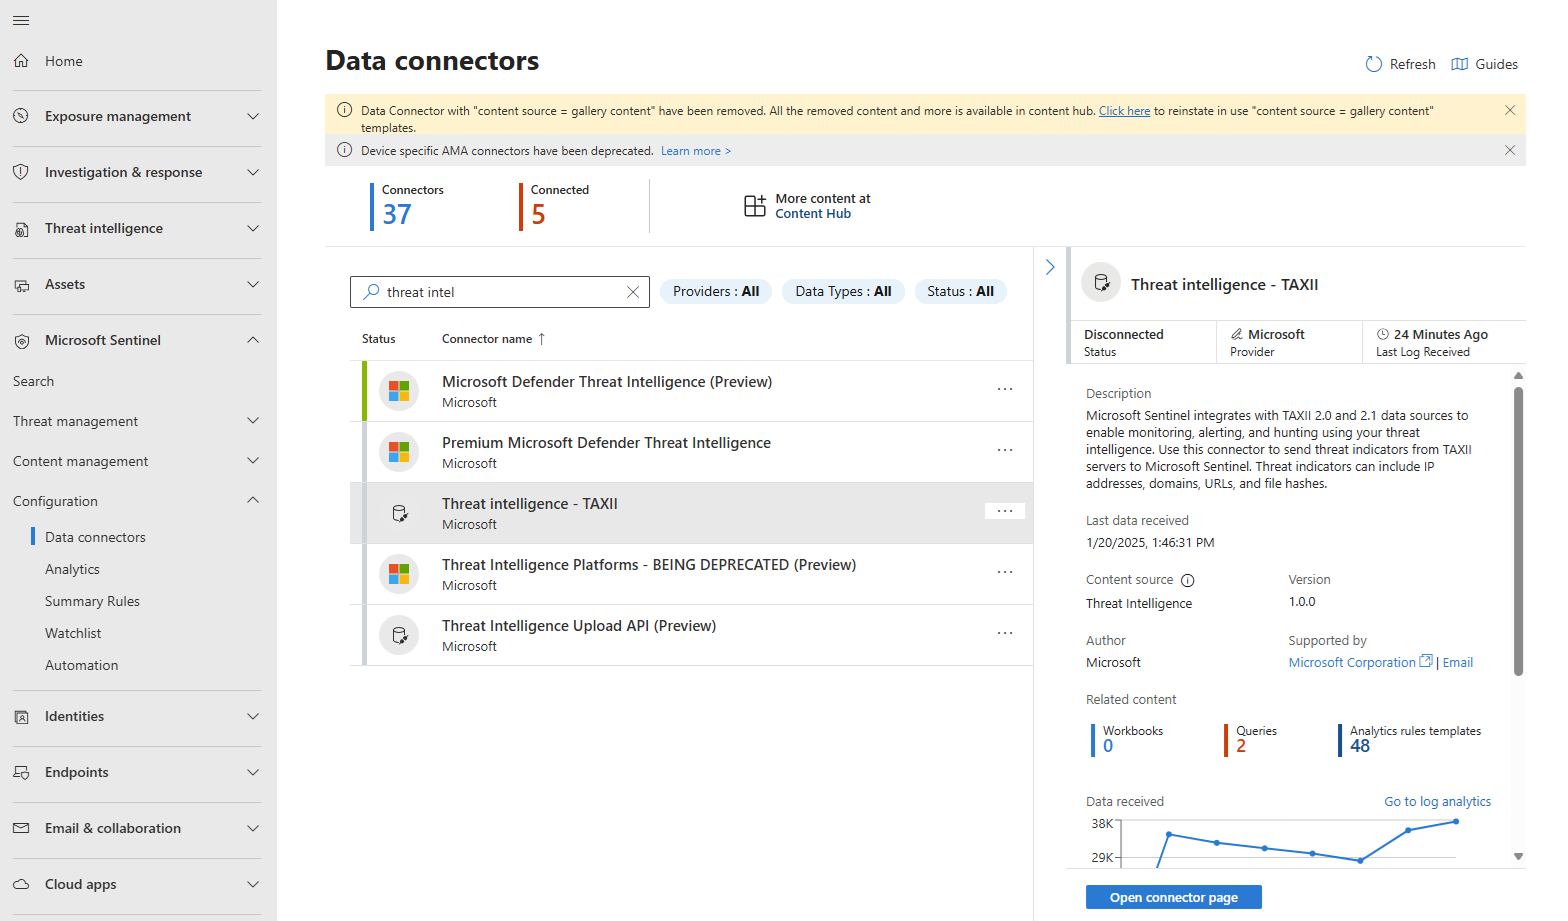The height and width of the screenshot is (921, 1568).
Task: Click More content at Content Hub icon
Action: 755,206
